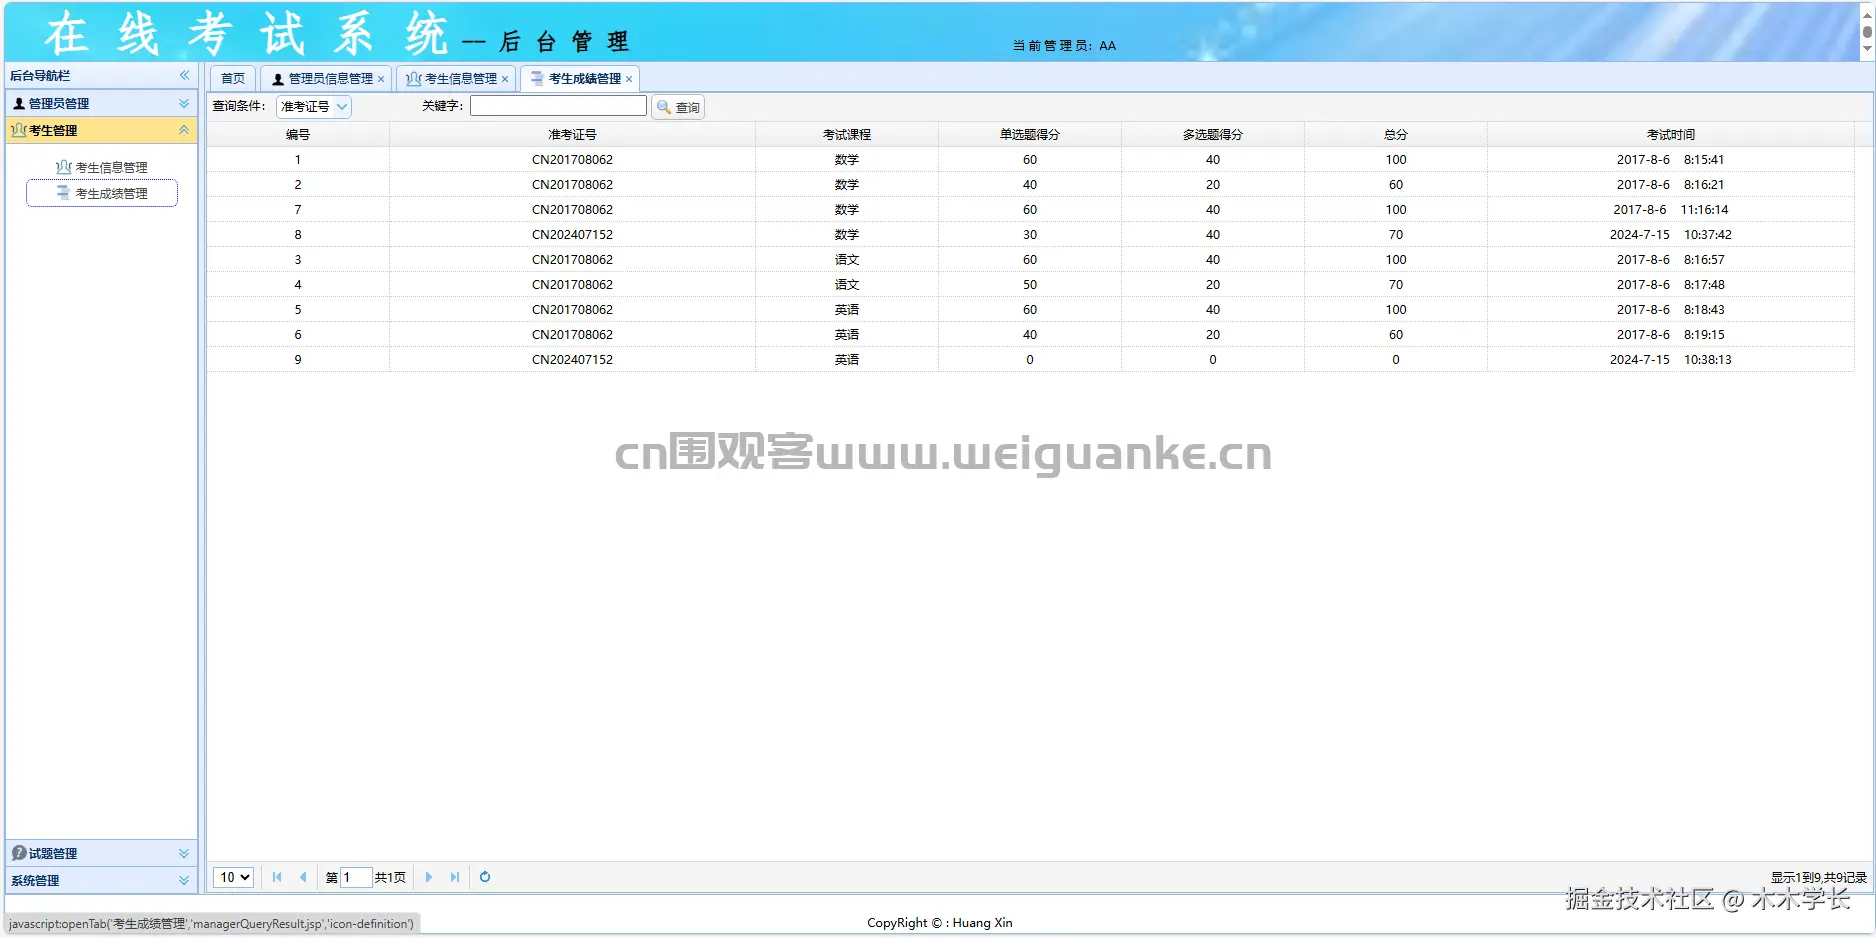Select the row with exam time 8:18:43
Screen dimensions: 1876x938
(x=1030, y=309)
